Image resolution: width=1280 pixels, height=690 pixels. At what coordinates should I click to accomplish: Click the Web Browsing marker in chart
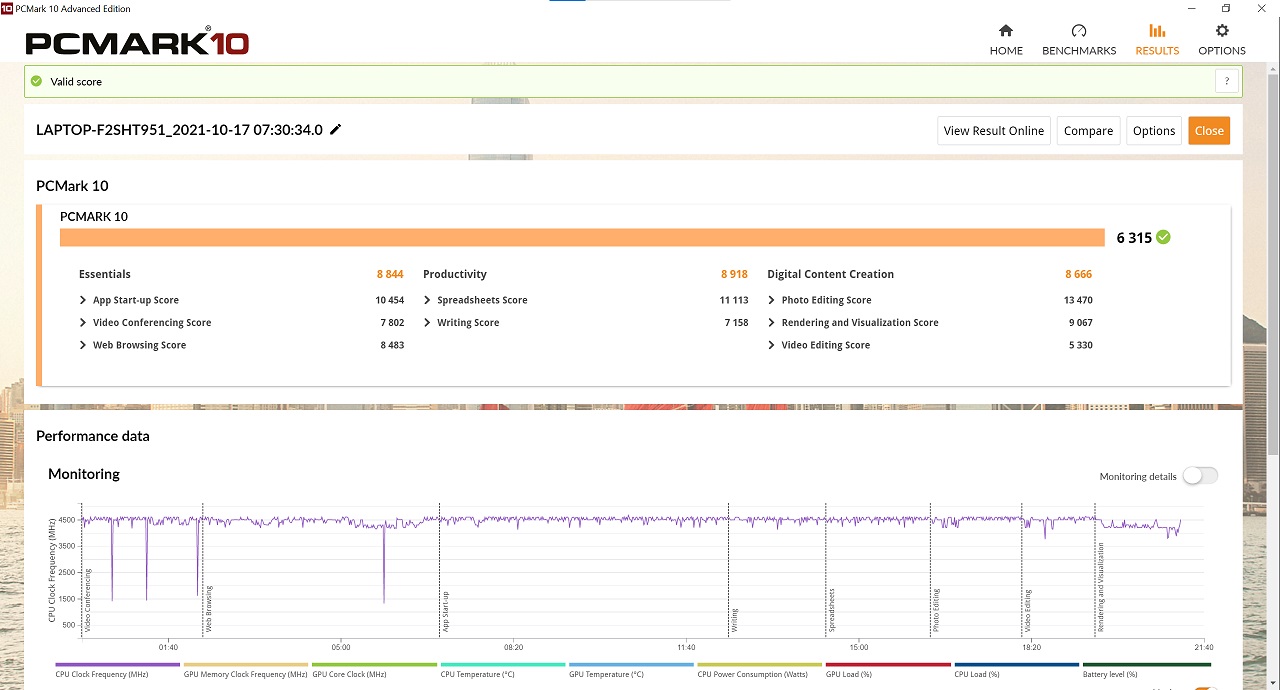[x=209, y=609]
